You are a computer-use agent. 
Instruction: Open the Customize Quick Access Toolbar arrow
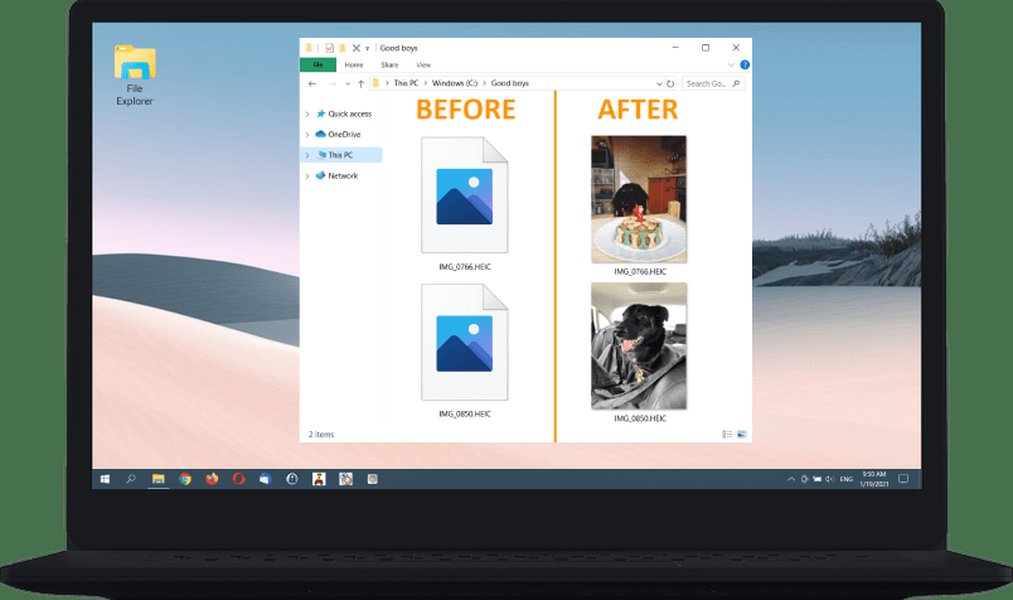point(367,48)
